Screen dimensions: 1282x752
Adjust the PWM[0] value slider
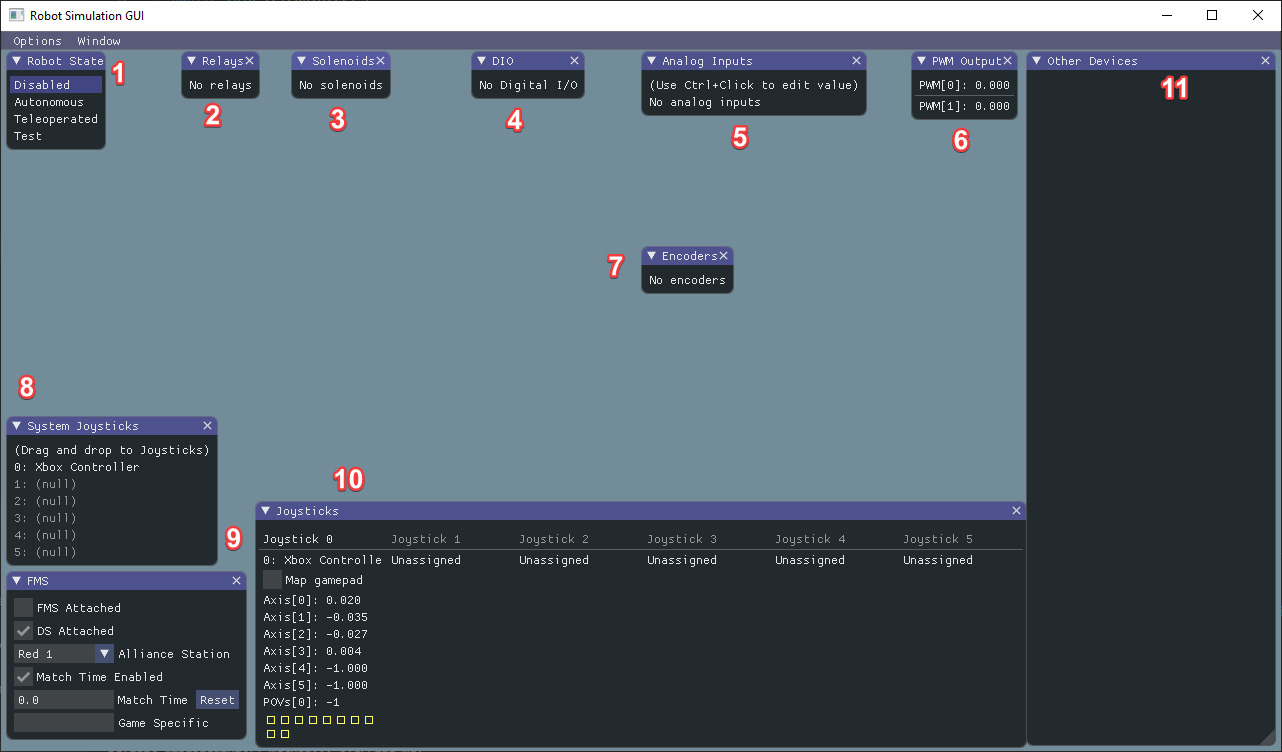click(964, 85)
